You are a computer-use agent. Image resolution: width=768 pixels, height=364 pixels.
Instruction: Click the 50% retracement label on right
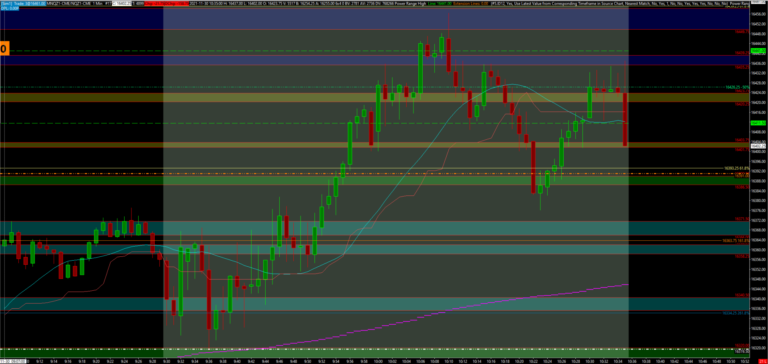coord(737,87)
